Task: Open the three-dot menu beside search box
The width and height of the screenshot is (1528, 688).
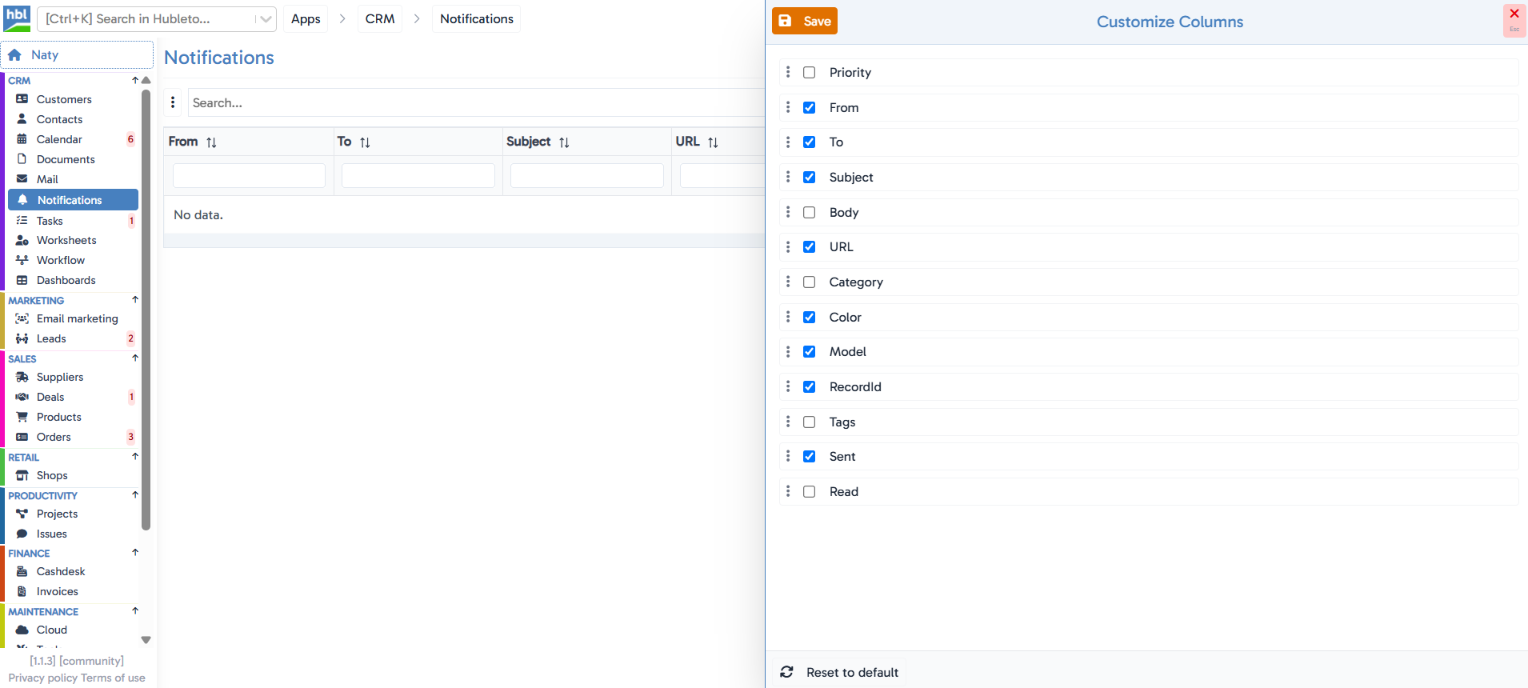Action: point(173,102)
